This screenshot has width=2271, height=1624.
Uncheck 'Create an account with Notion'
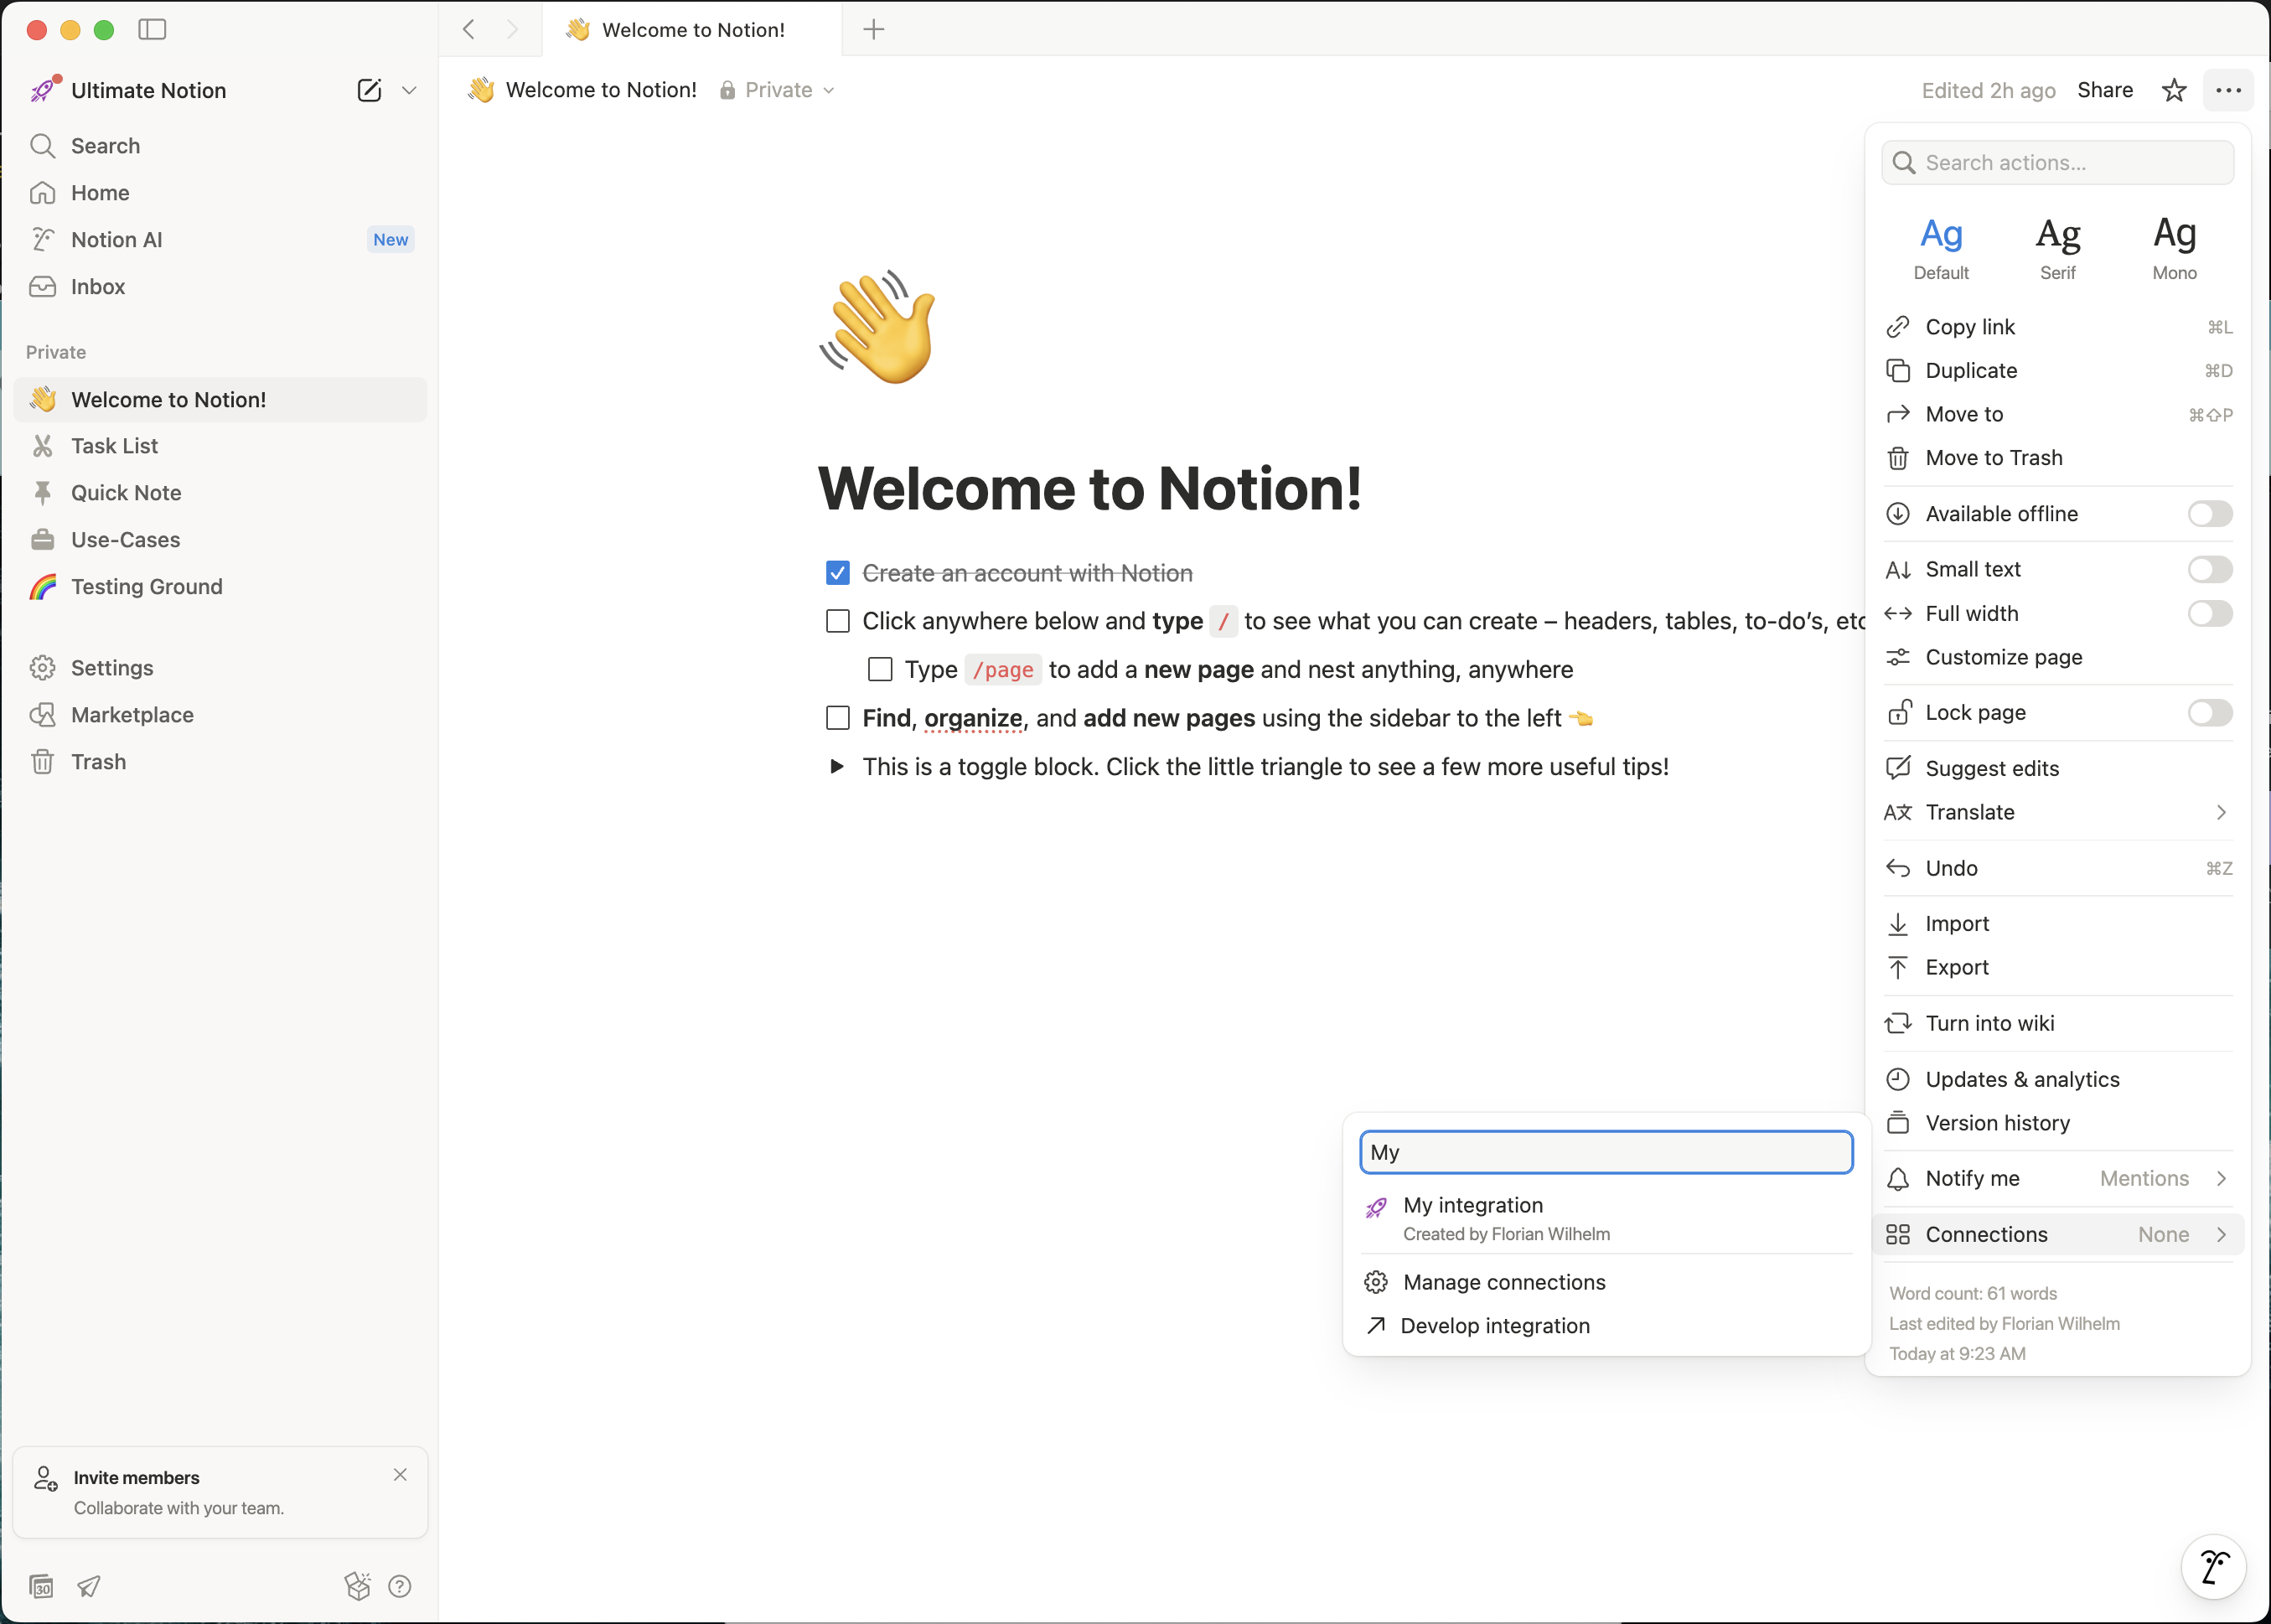[x=838, y=573]
